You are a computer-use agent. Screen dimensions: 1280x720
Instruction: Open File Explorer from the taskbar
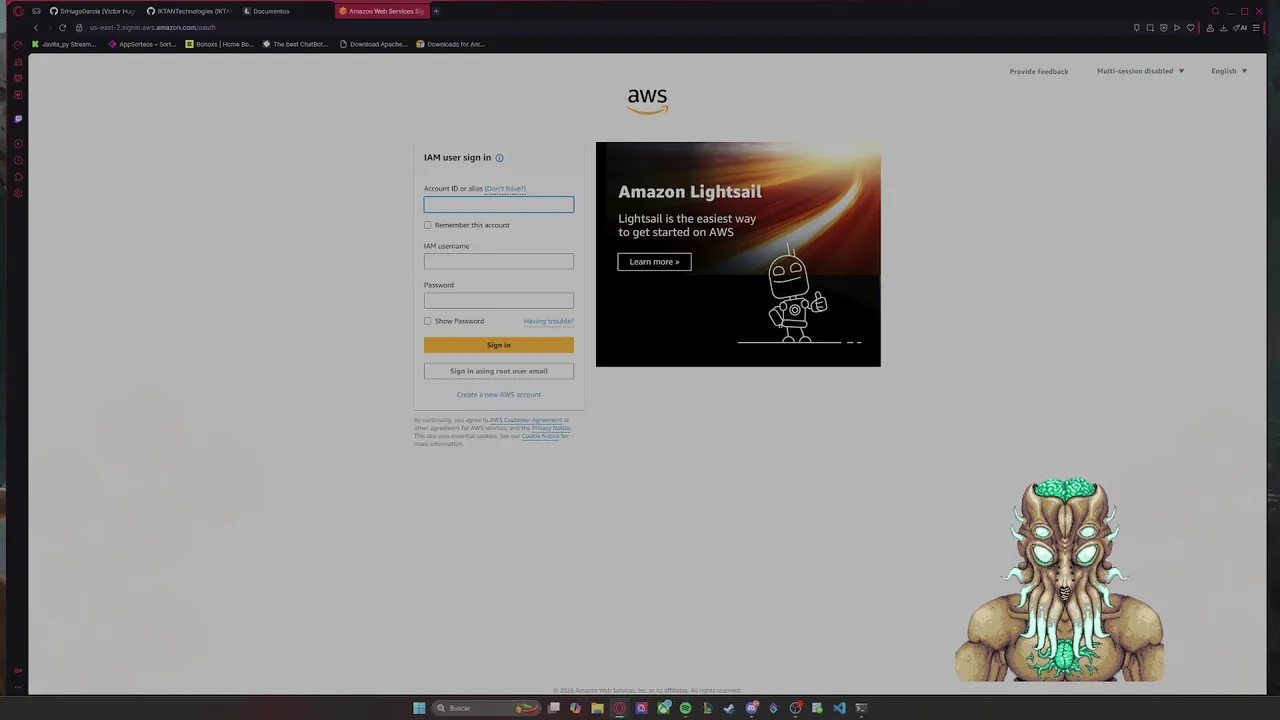click(x=598, y=708)
